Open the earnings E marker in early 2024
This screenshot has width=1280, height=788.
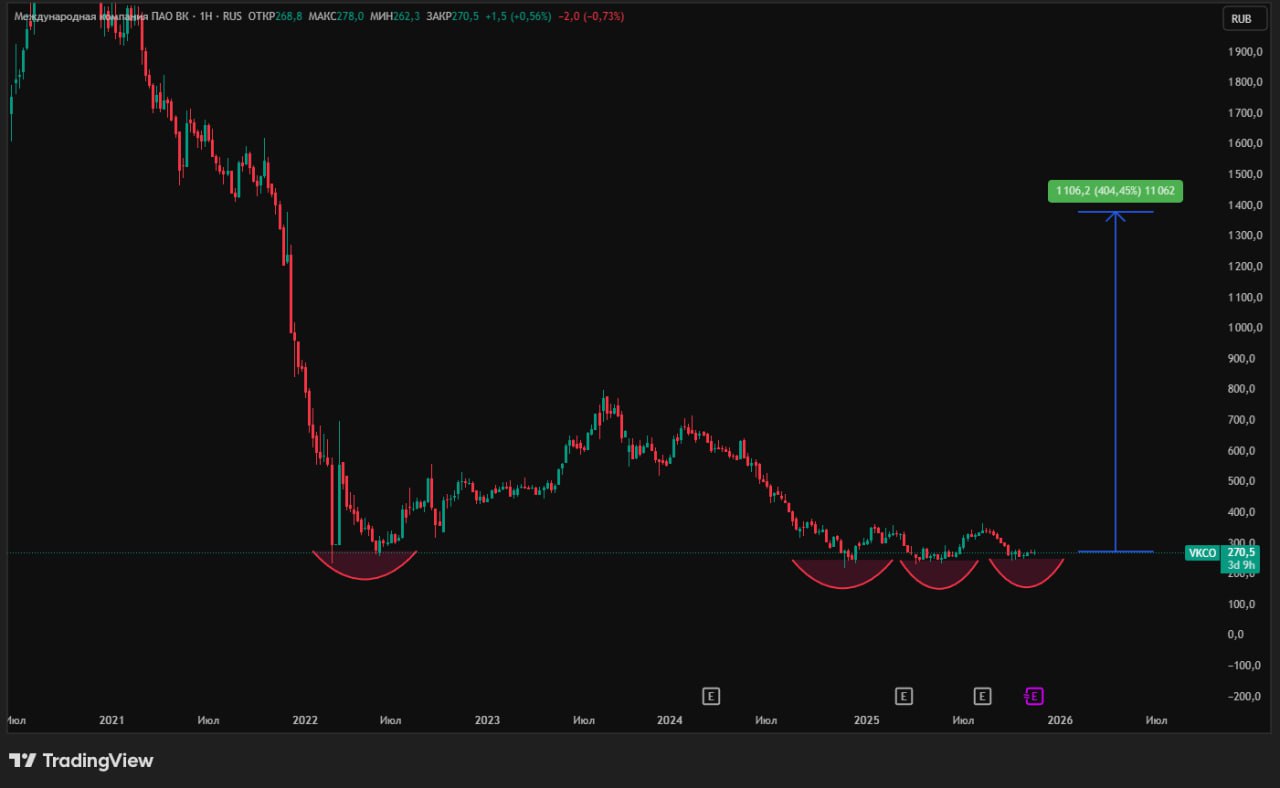point(711,696)
